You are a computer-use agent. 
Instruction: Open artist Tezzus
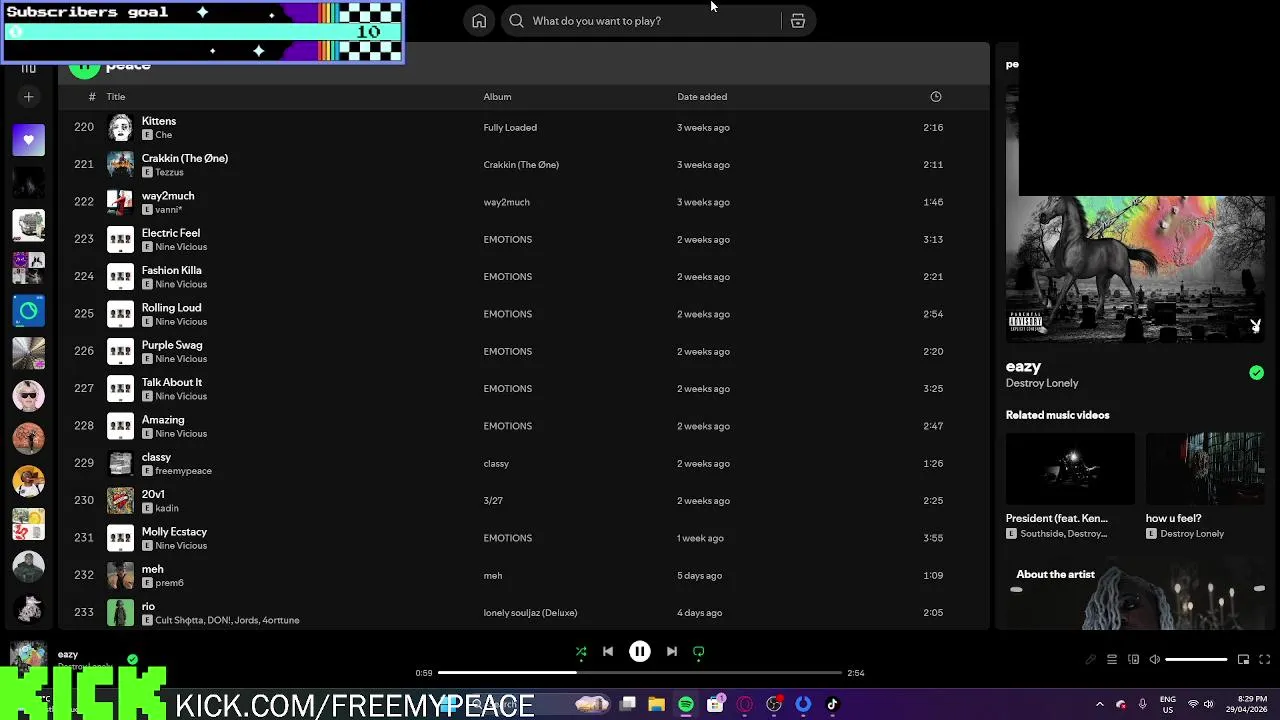(x=169, y=172)
